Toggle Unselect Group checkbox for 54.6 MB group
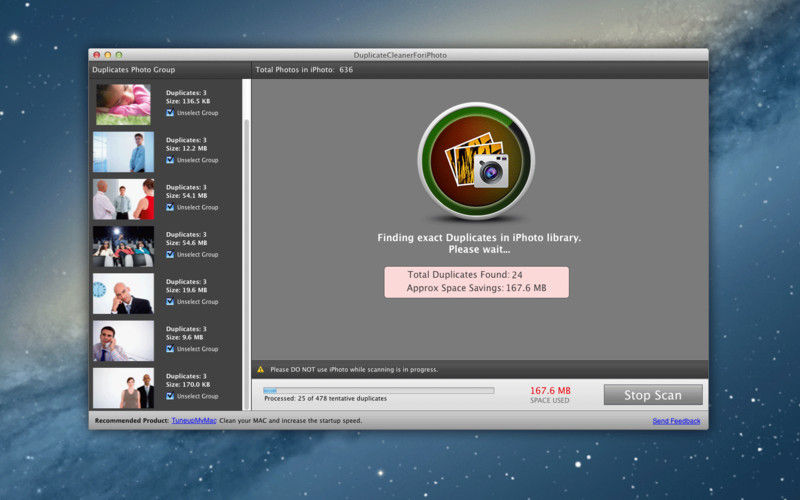 (170, 254)
